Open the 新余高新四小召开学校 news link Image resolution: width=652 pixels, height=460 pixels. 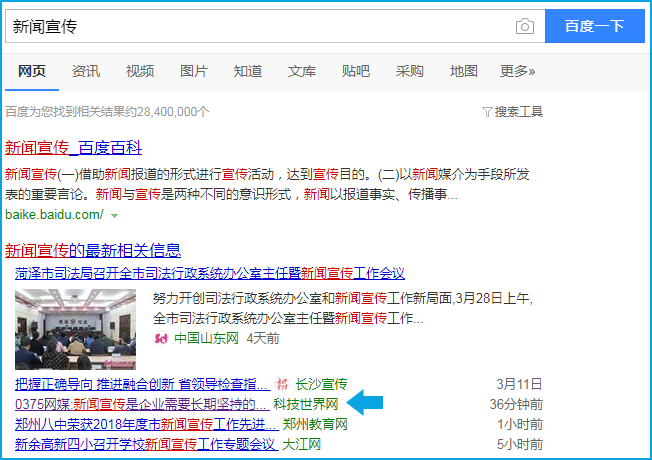click(x=146, y=444)
